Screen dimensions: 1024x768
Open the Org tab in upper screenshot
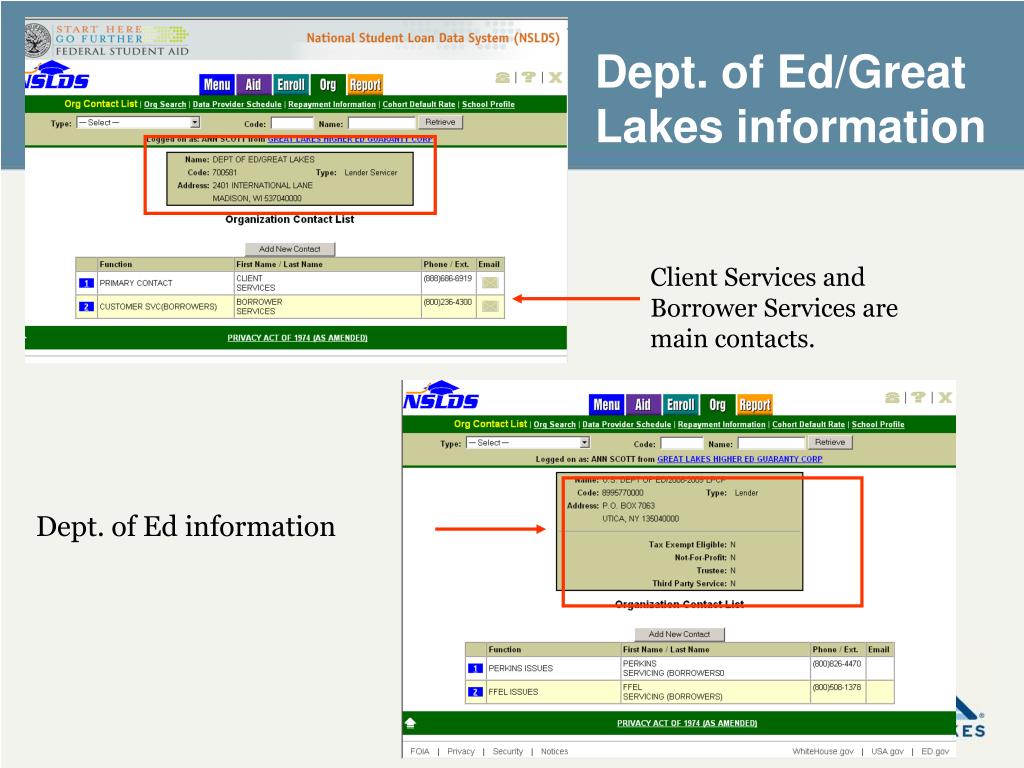pyautogui.click(x=328, y=84)
